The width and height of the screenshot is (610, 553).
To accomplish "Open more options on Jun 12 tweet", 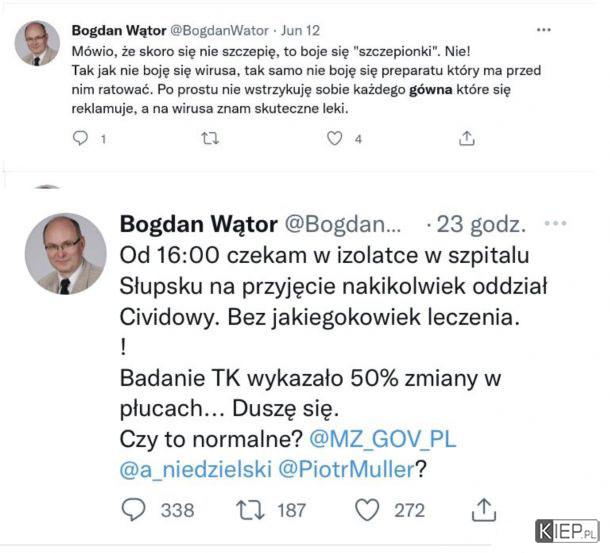I will click(x=543, y=30).
